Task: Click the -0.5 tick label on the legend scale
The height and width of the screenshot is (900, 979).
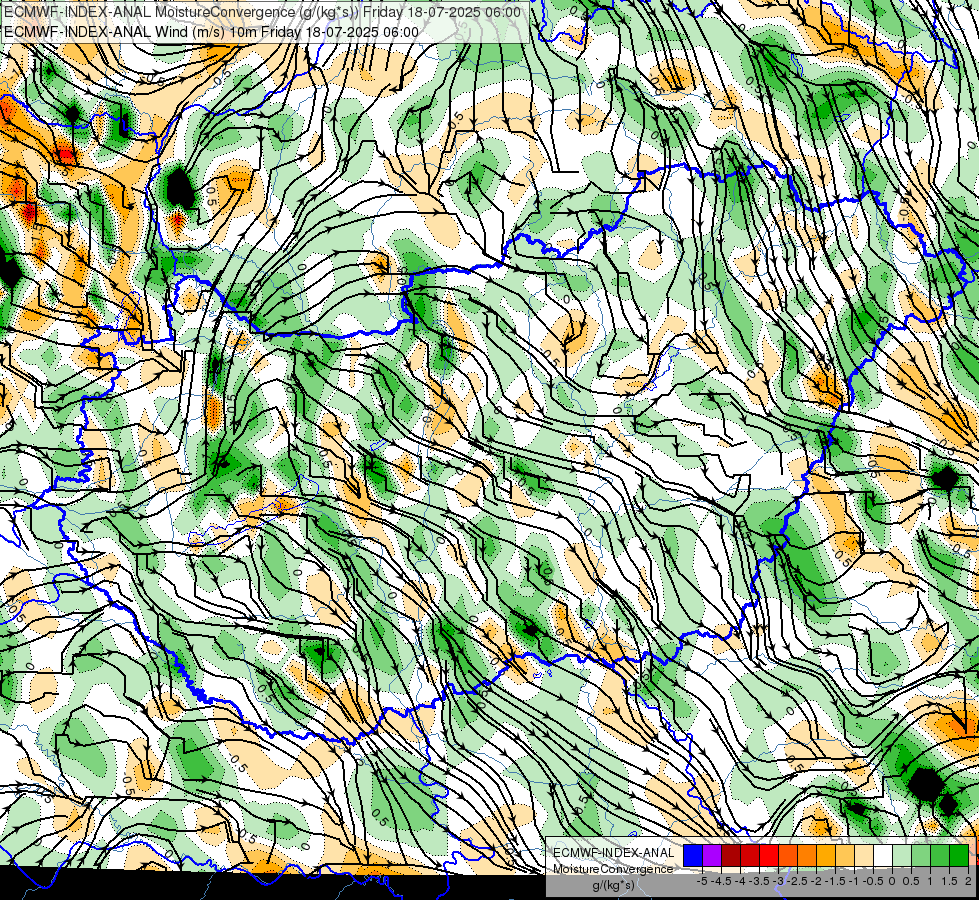Action: pos(873,881)
